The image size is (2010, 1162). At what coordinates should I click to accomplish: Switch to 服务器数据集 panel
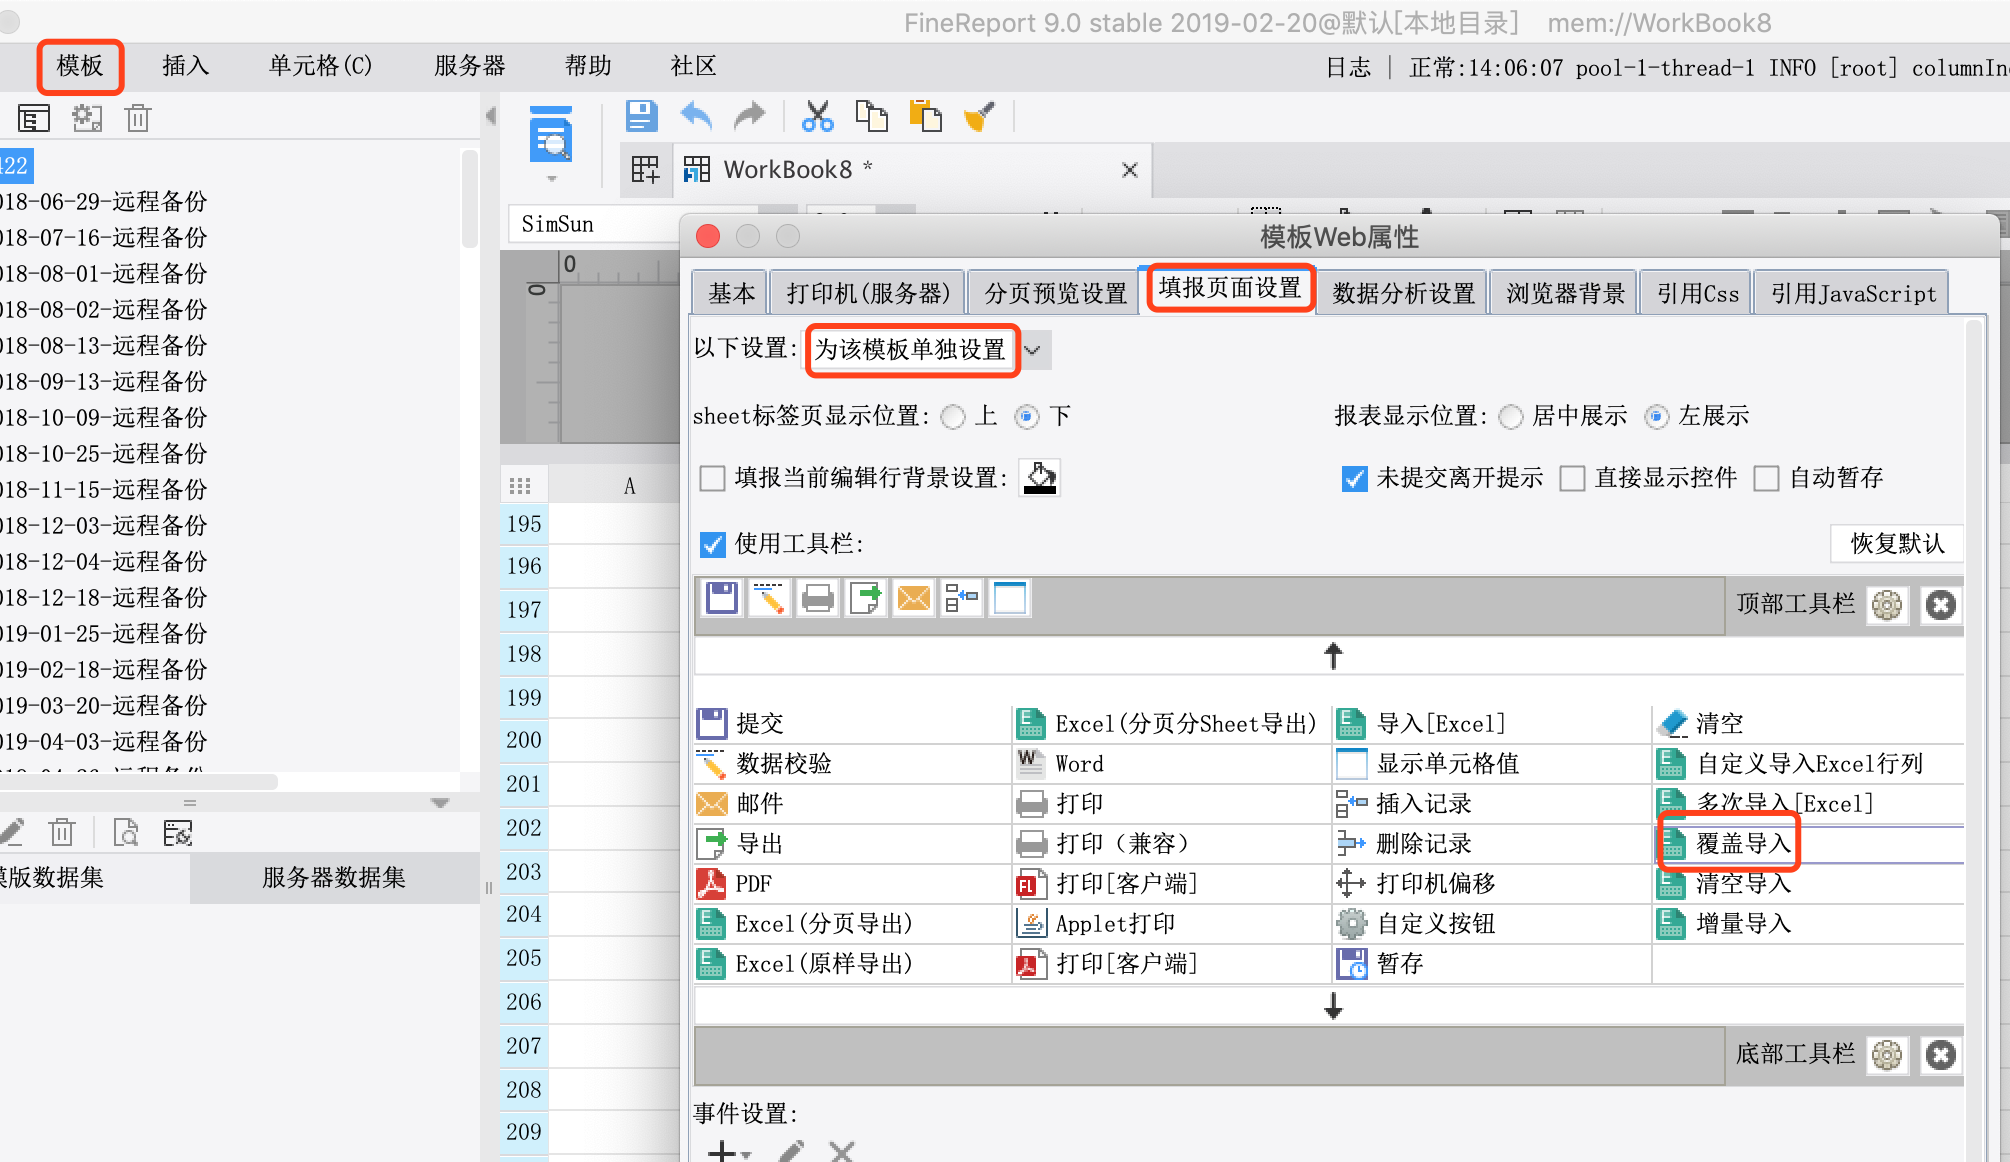[334, 878]
